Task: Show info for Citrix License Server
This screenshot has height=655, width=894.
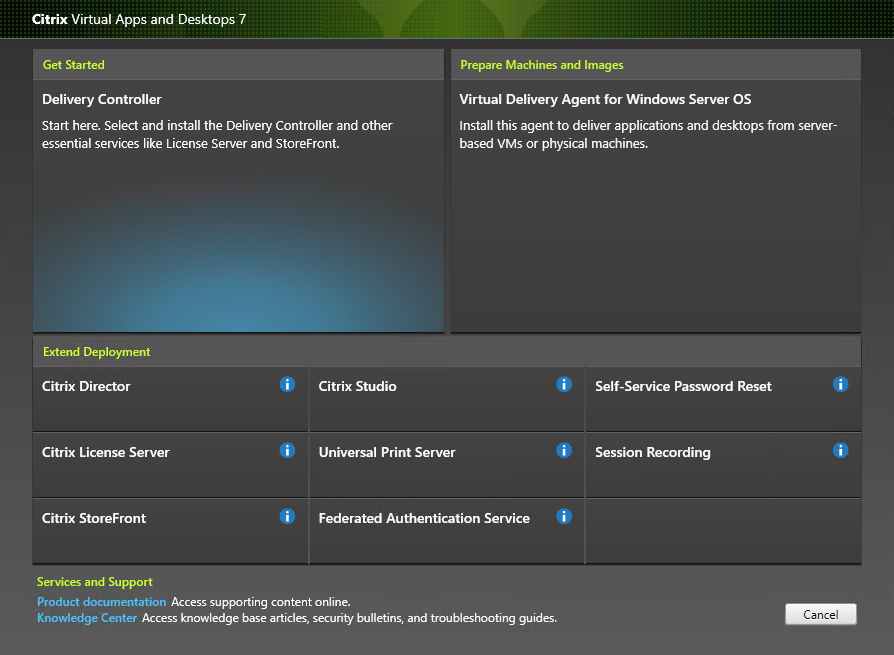Action: pyautogui.click(x=287, y=450)
